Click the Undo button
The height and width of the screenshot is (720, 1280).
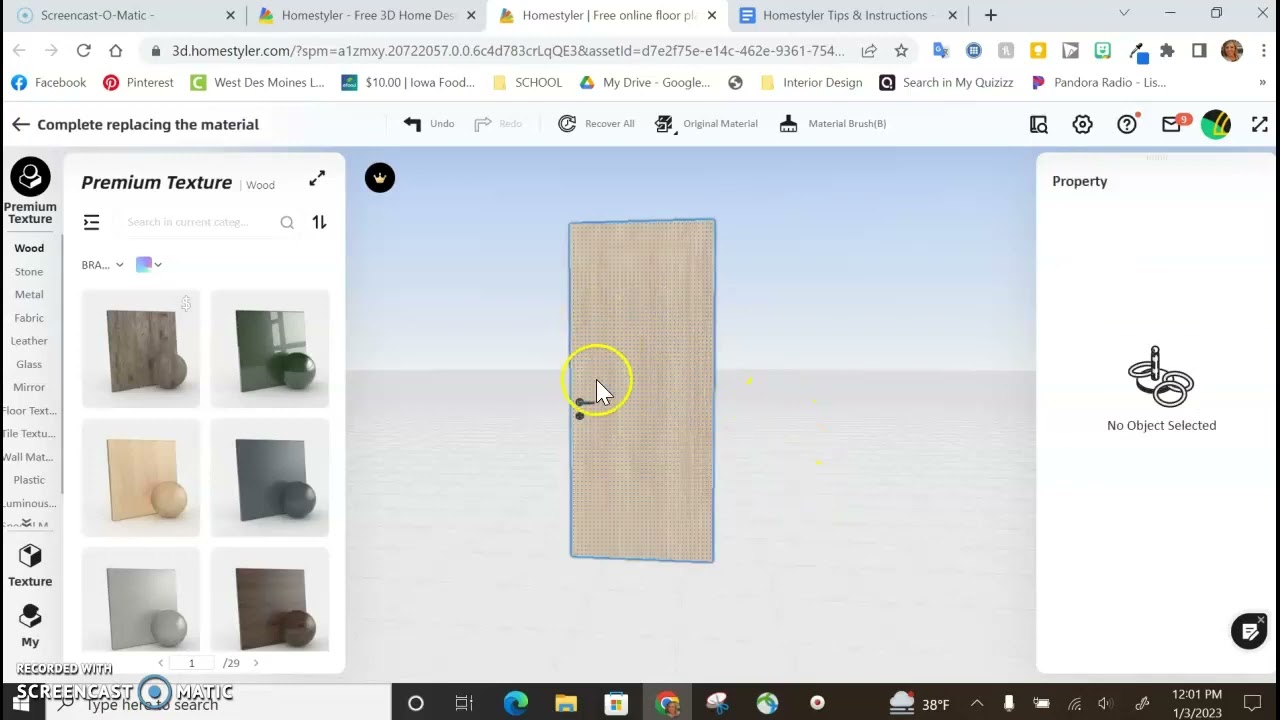point(428,124)
